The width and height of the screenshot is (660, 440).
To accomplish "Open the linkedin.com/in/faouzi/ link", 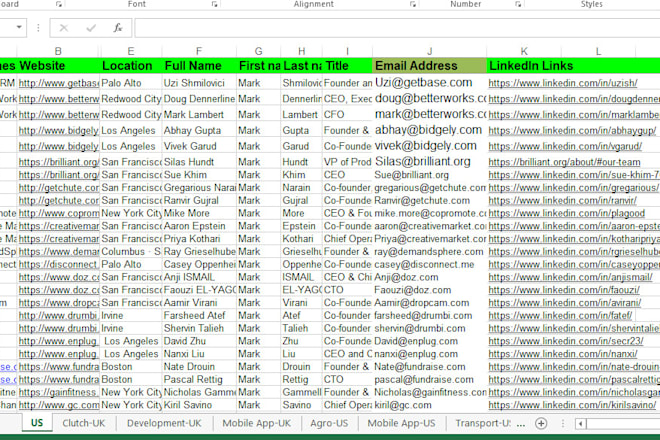I will (564, 290).
